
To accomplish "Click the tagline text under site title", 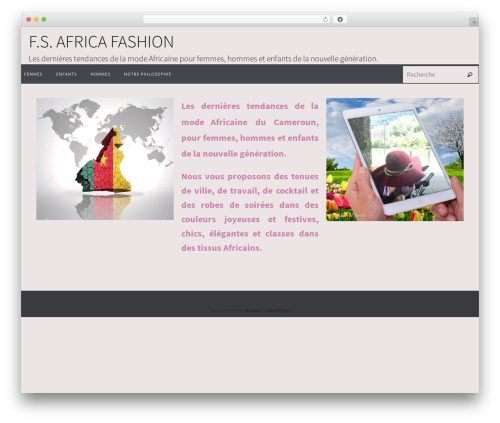I will point(203,59).
